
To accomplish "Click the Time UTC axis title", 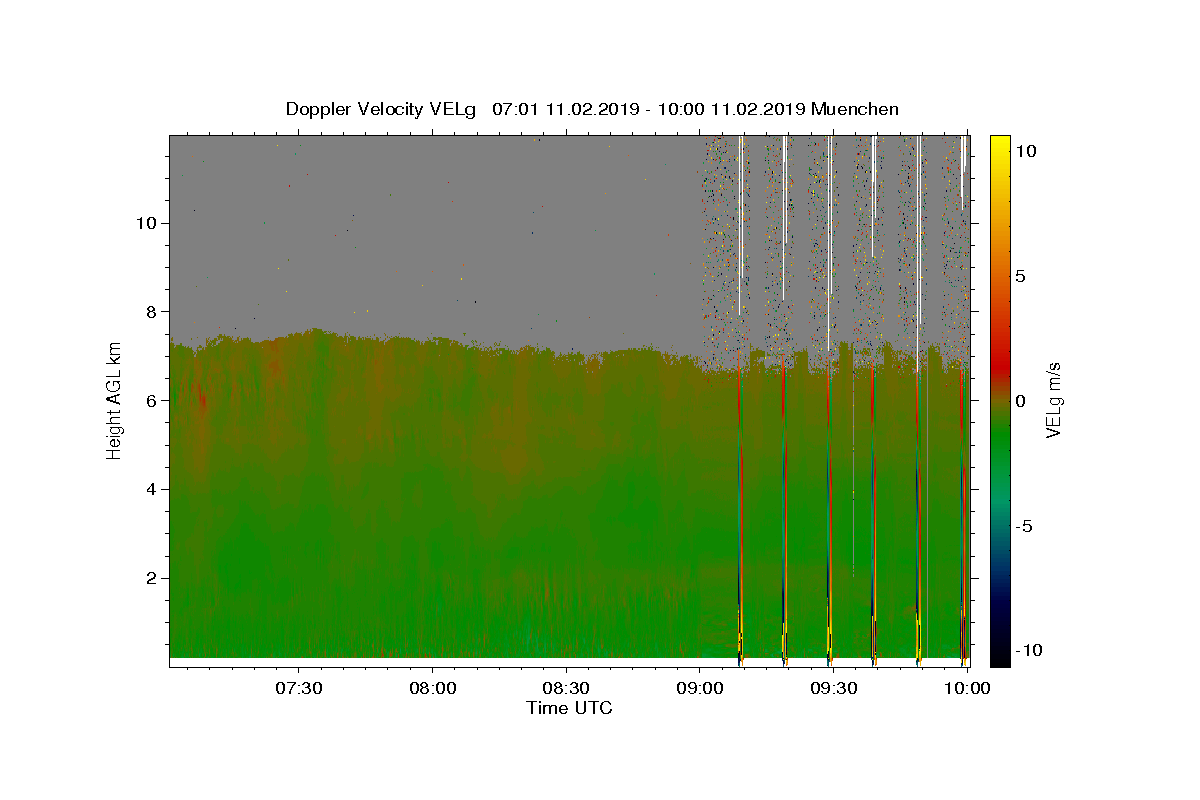I will coord(569,708).
